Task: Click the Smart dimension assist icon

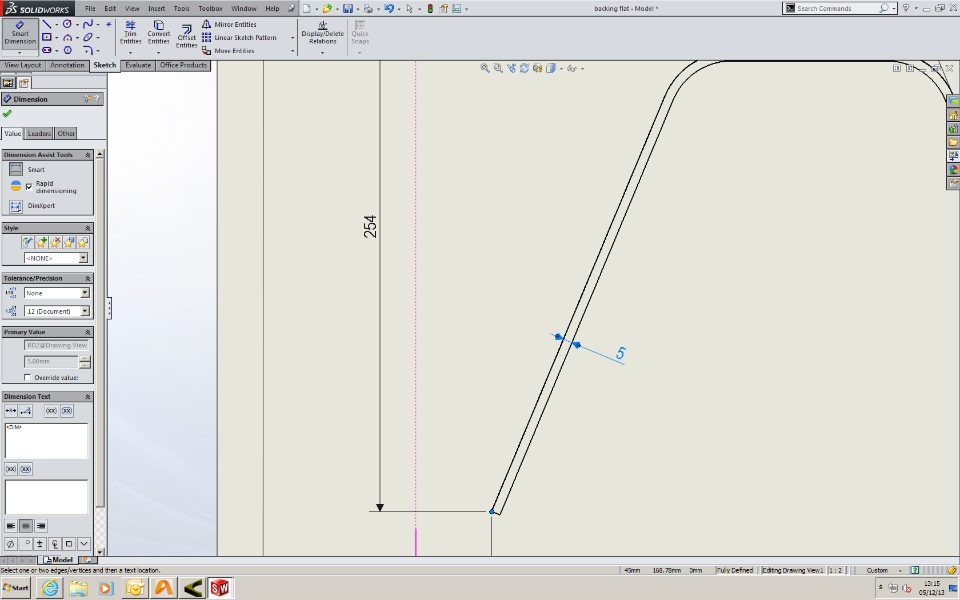Action: 16,170
